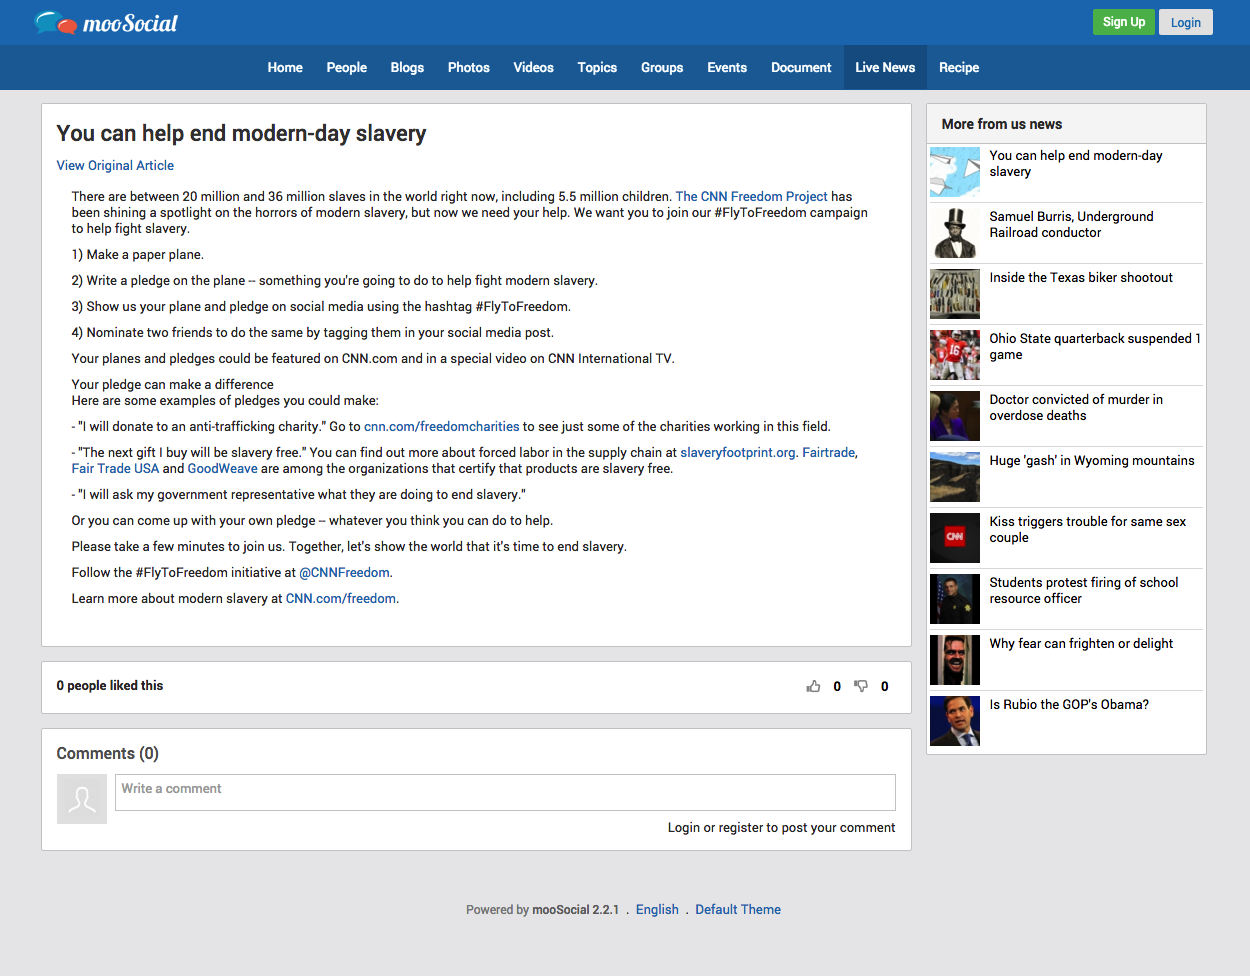Click the Login button
This screenshot has width=1250, height=976.
(1186, 22)
